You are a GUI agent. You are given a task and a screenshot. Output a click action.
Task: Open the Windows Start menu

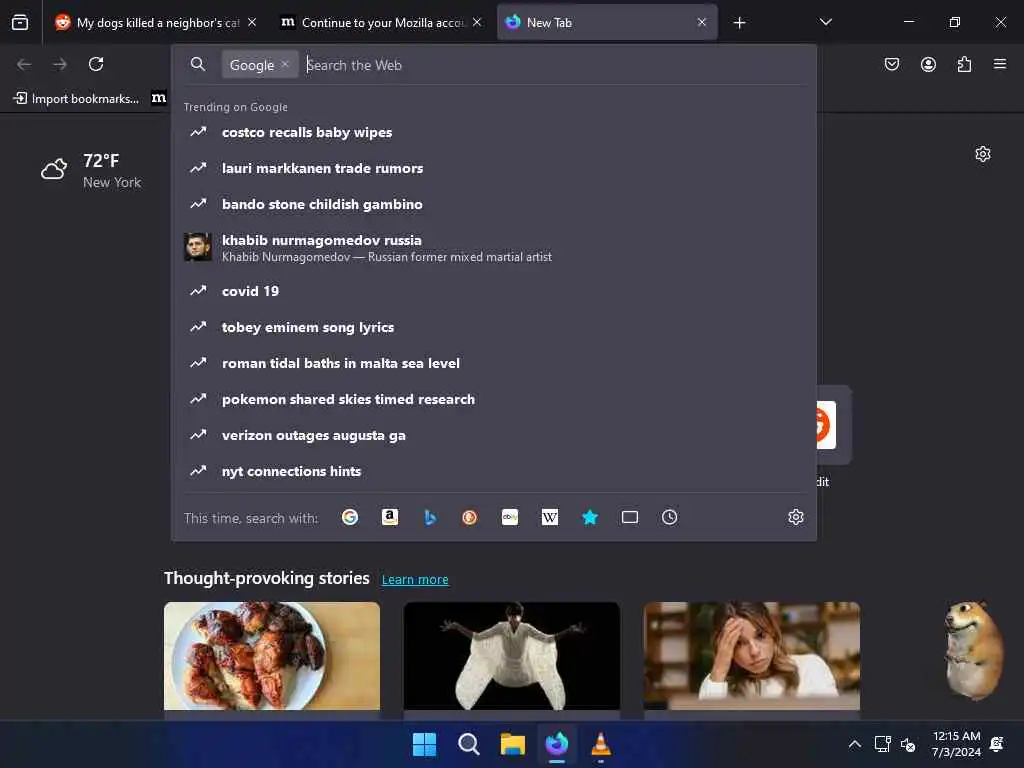point(424,744)
